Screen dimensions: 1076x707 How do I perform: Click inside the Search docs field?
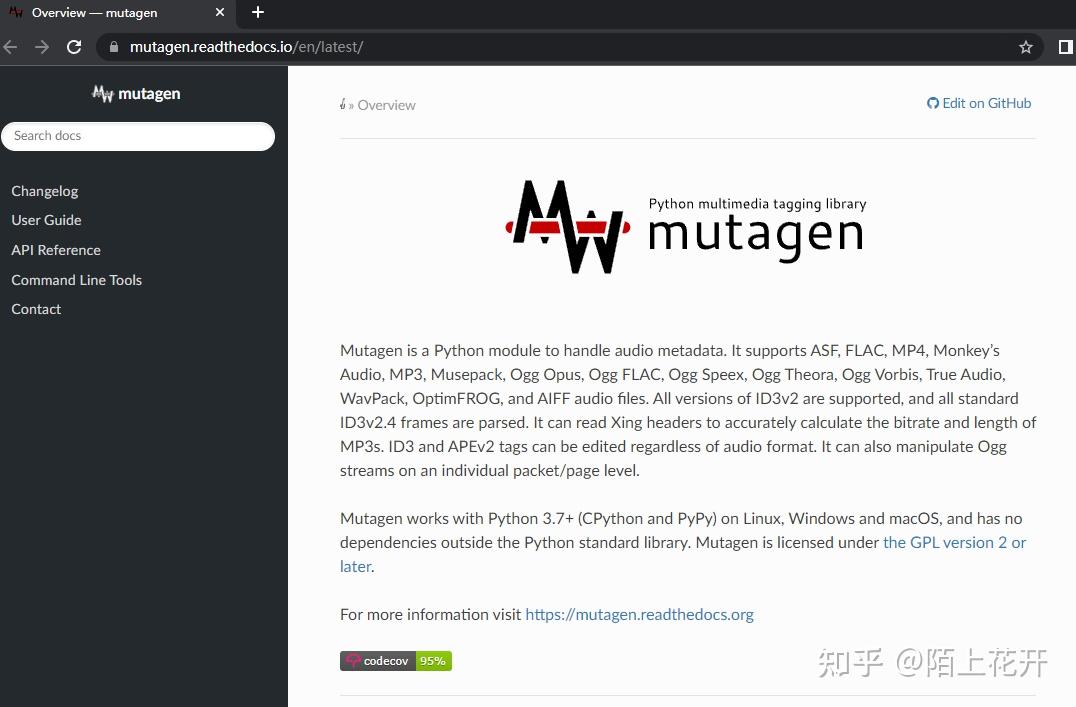point(139,136)
